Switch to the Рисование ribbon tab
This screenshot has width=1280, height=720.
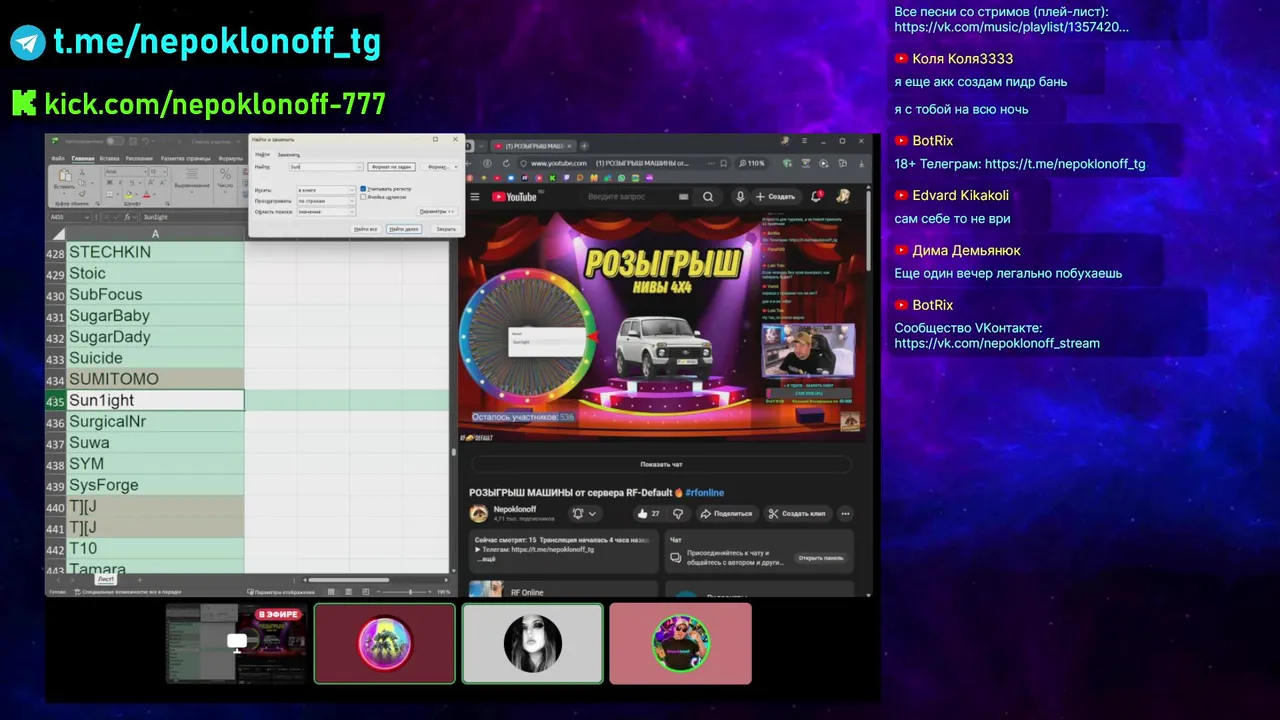139,158
